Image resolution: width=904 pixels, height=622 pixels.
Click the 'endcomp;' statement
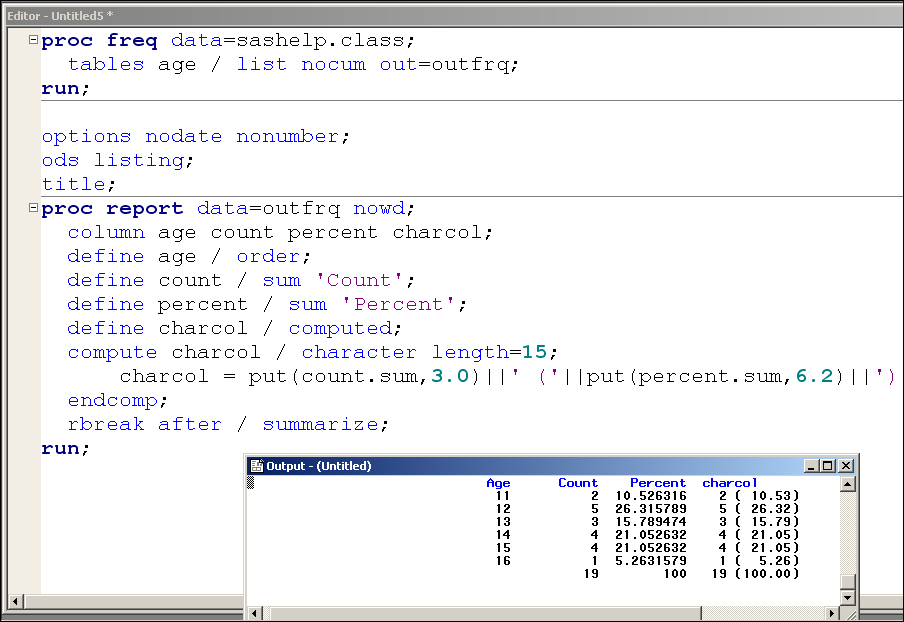(x=118, y=401)
